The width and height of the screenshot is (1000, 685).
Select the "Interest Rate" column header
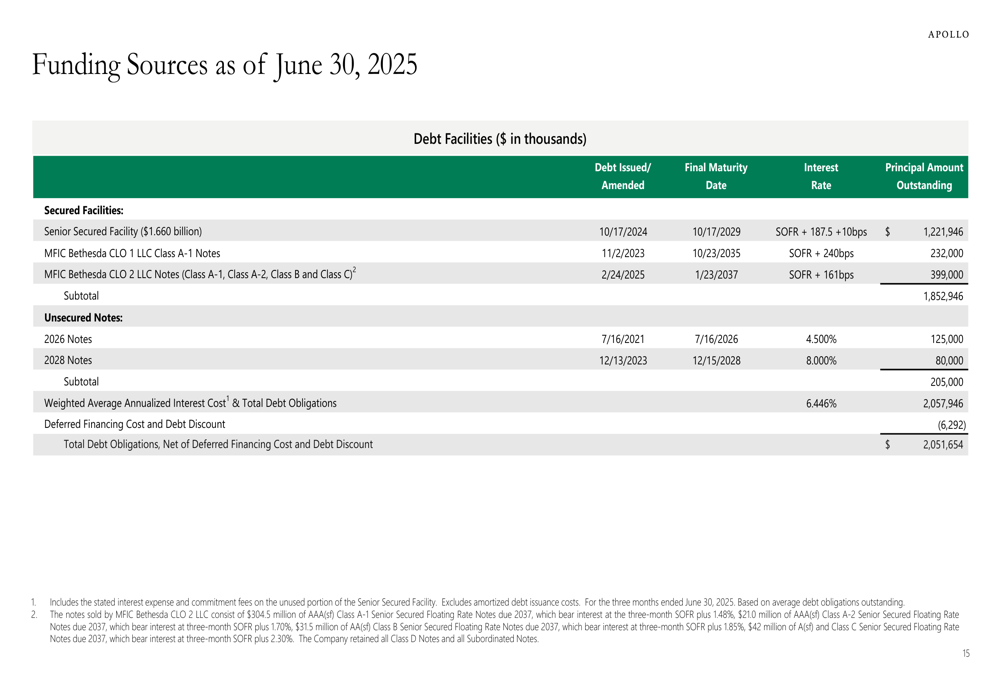tap(821, 177)
